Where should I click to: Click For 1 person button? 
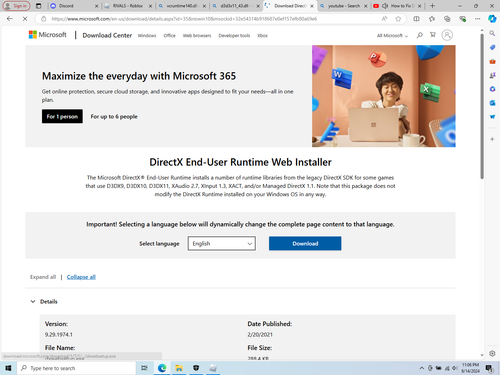point(62,116)
